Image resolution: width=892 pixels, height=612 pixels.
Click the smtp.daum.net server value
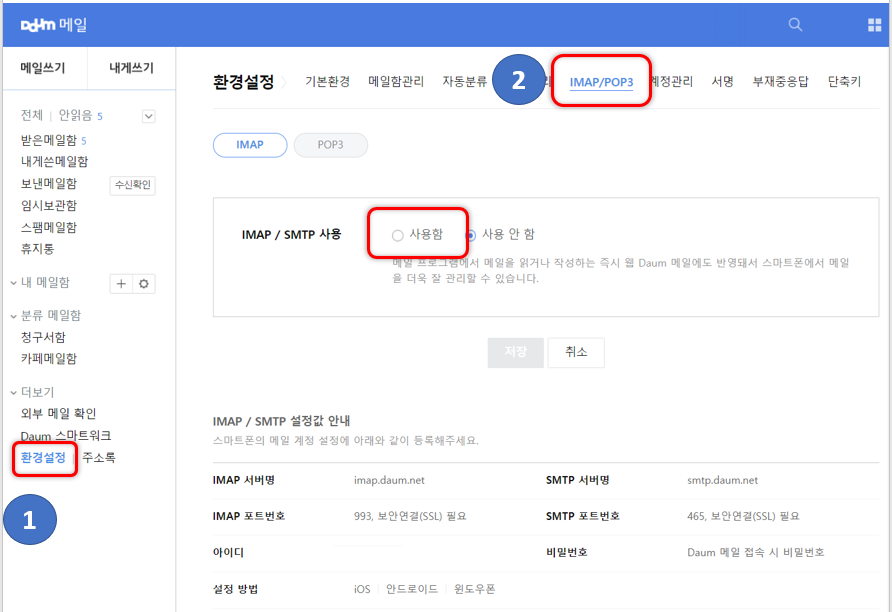tap(722, 481)
